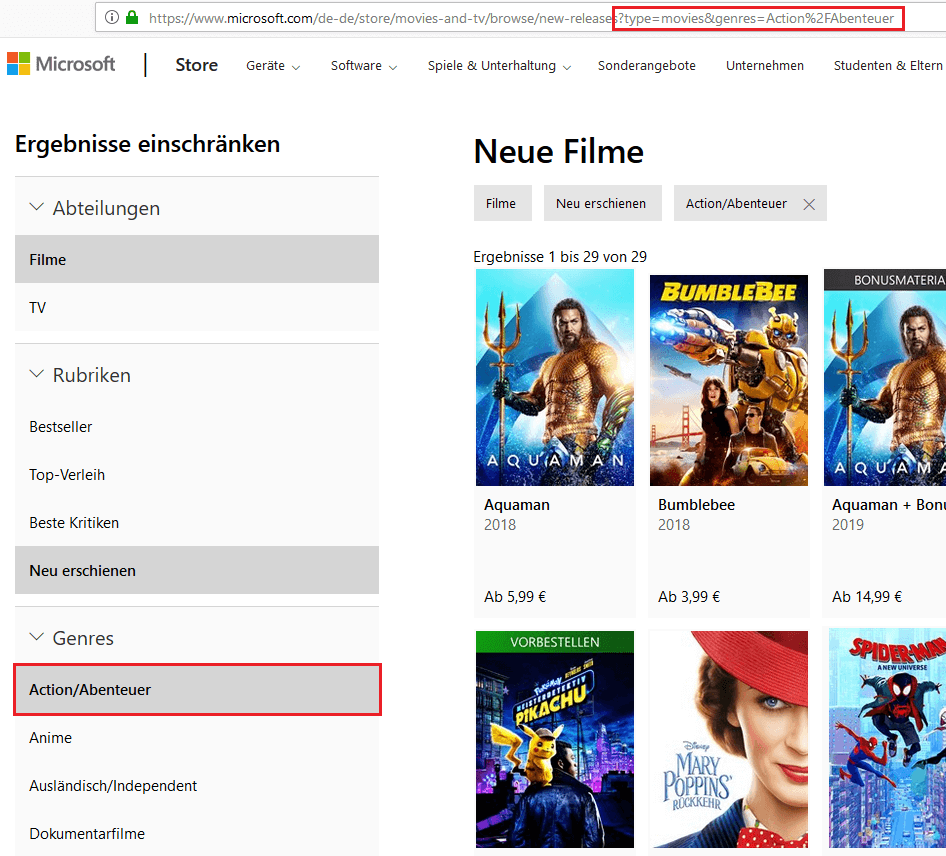
Task: Open the Geräte dropdown menu
Action: pos(273,66)
